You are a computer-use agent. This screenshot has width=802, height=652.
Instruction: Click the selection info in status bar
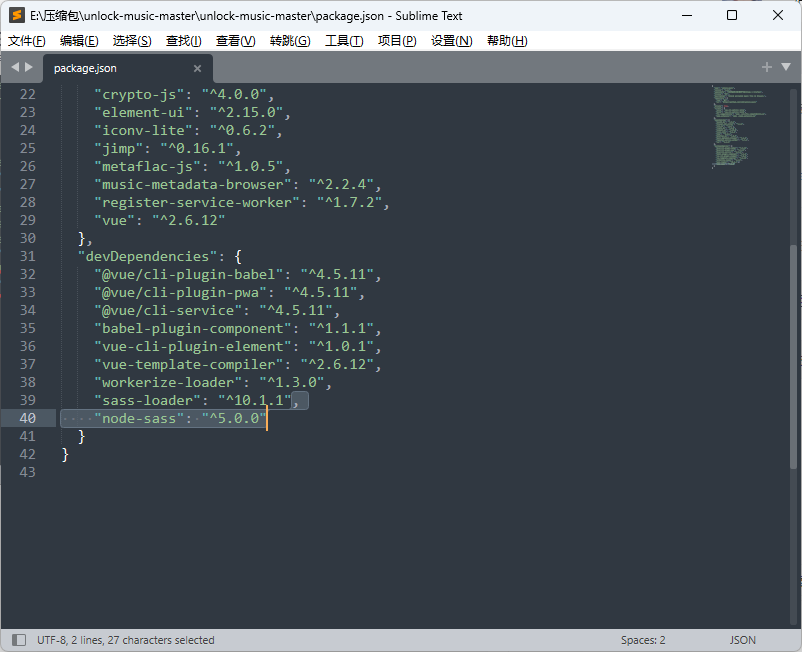click(x=125, y=640)
